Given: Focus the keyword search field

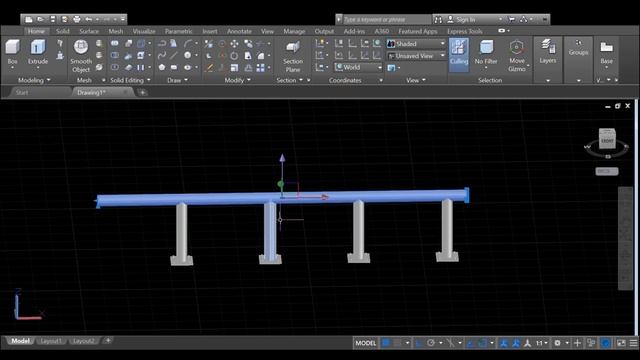Looking at the screenshot, I should click(387, 19).
